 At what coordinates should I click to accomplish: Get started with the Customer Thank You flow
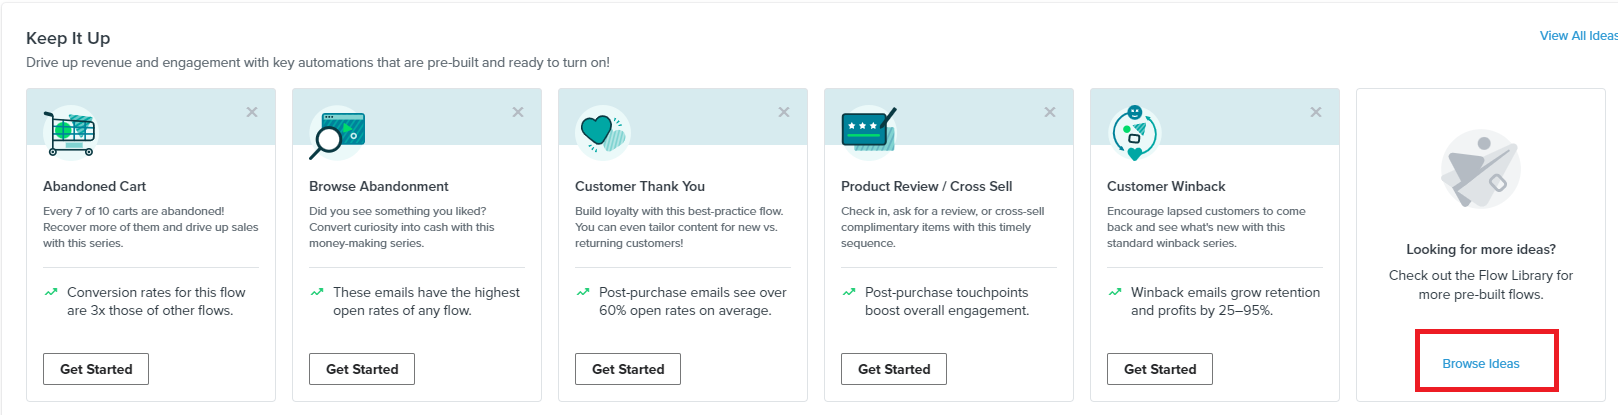(x=628, y=369)
